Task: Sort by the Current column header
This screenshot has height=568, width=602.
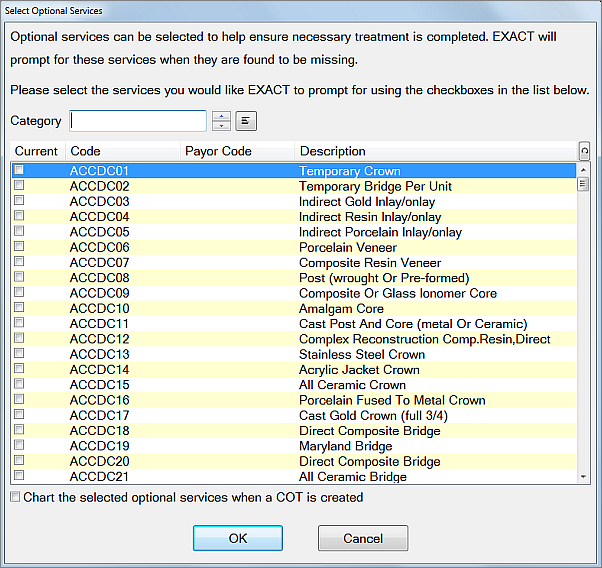Action: tap(36, 151)
